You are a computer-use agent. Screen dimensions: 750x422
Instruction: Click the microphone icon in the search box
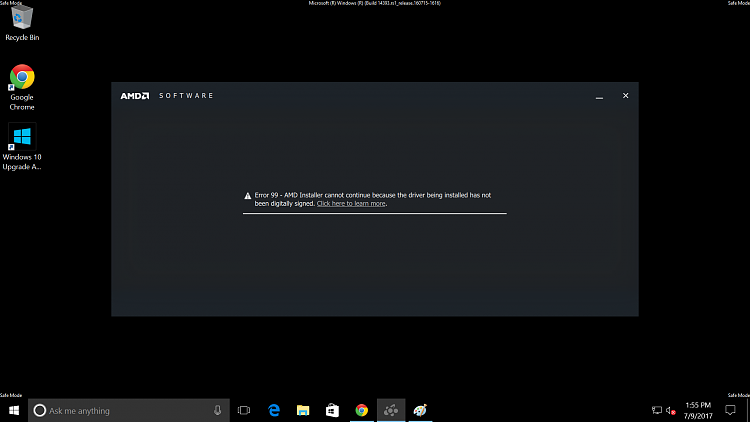point(218,411)
